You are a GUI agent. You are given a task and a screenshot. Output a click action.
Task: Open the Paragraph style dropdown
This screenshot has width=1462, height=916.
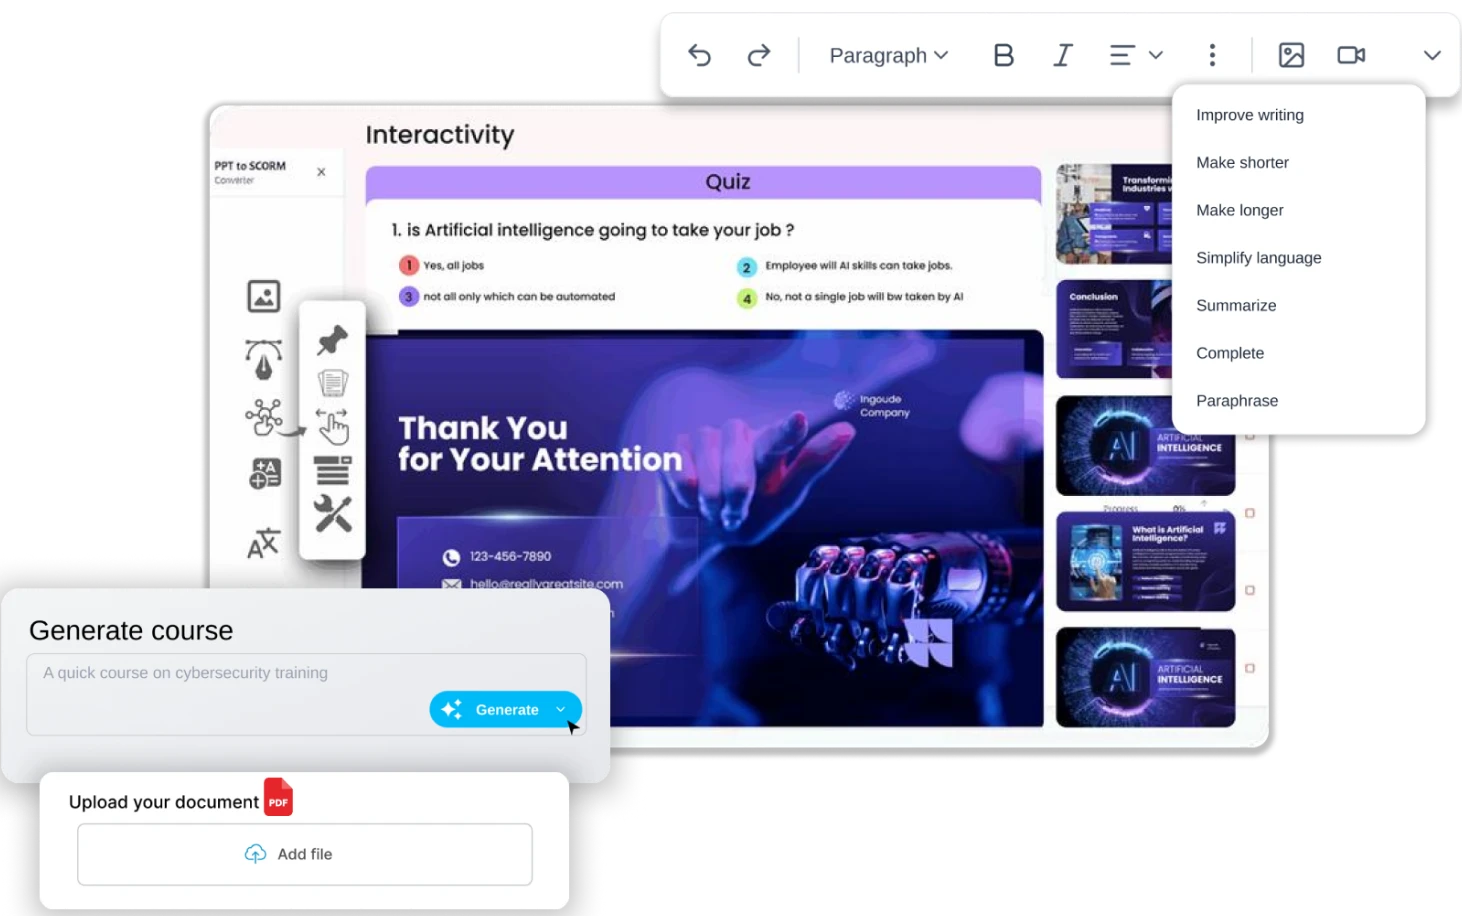887,55
